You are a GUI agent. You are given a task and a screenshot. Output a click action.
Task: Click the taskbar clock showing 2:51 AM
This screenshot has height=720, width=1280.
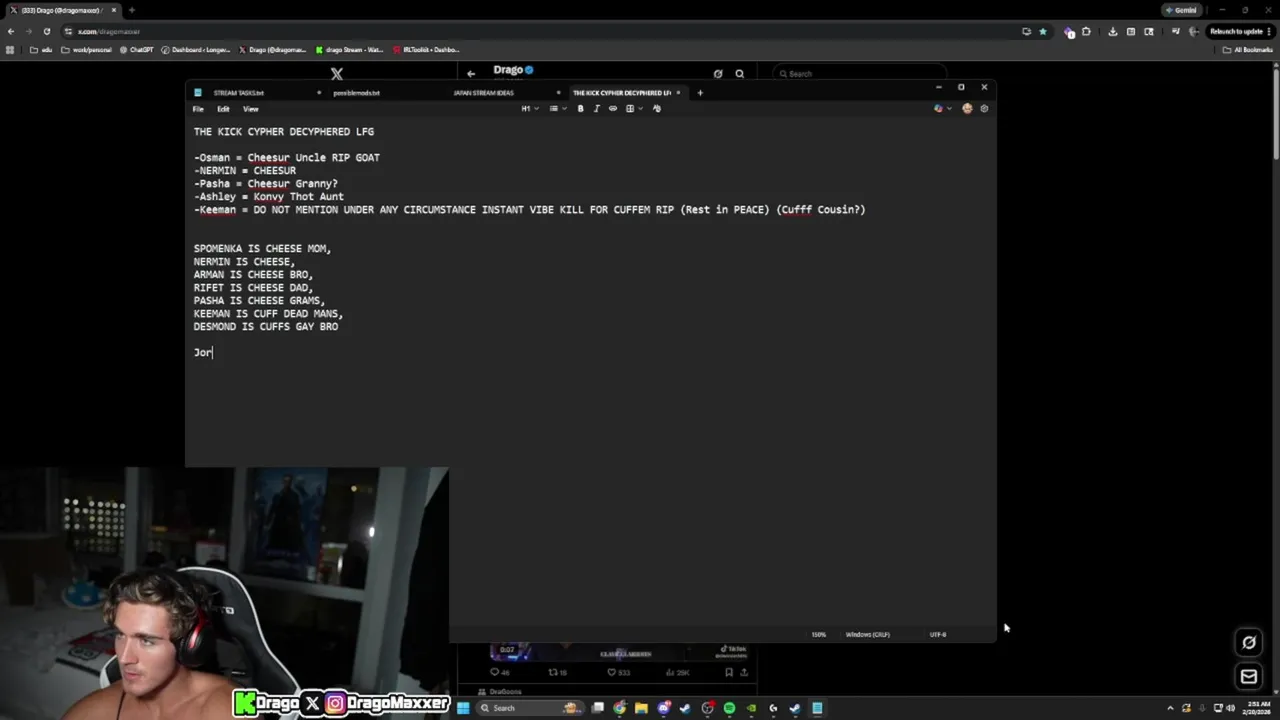point(1258,708)
